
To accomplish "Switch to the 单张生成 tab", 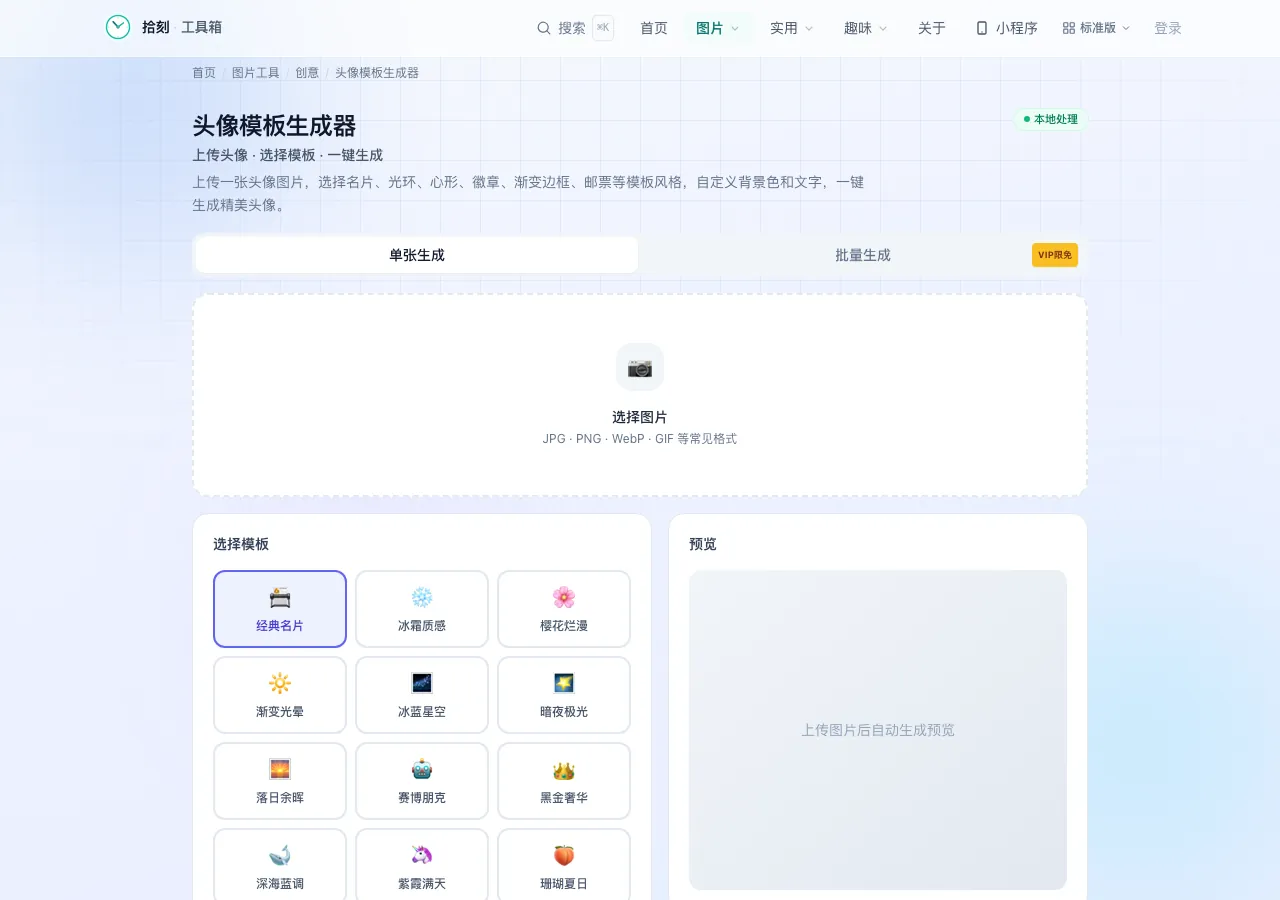I will [417, 255].
